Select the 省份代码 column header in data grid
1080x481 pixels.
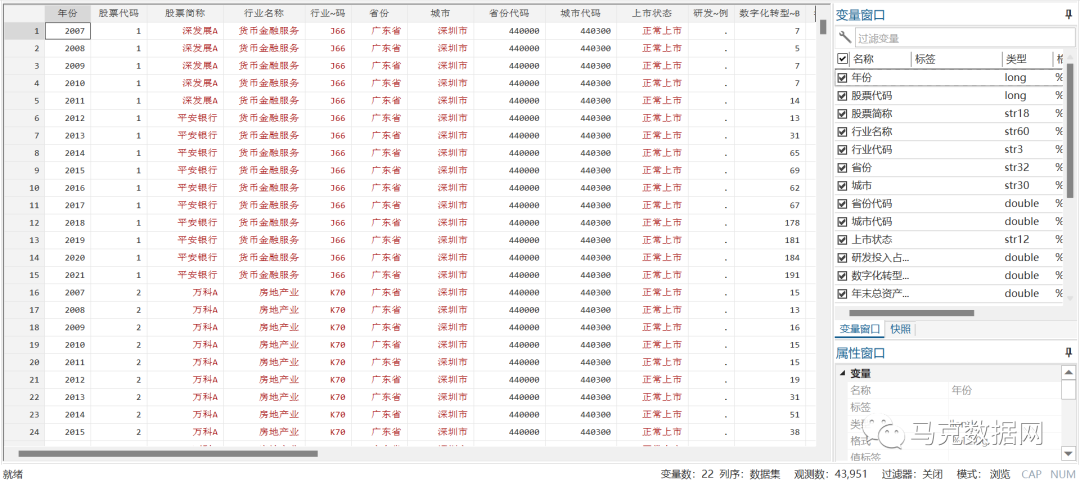click(509, 13)
